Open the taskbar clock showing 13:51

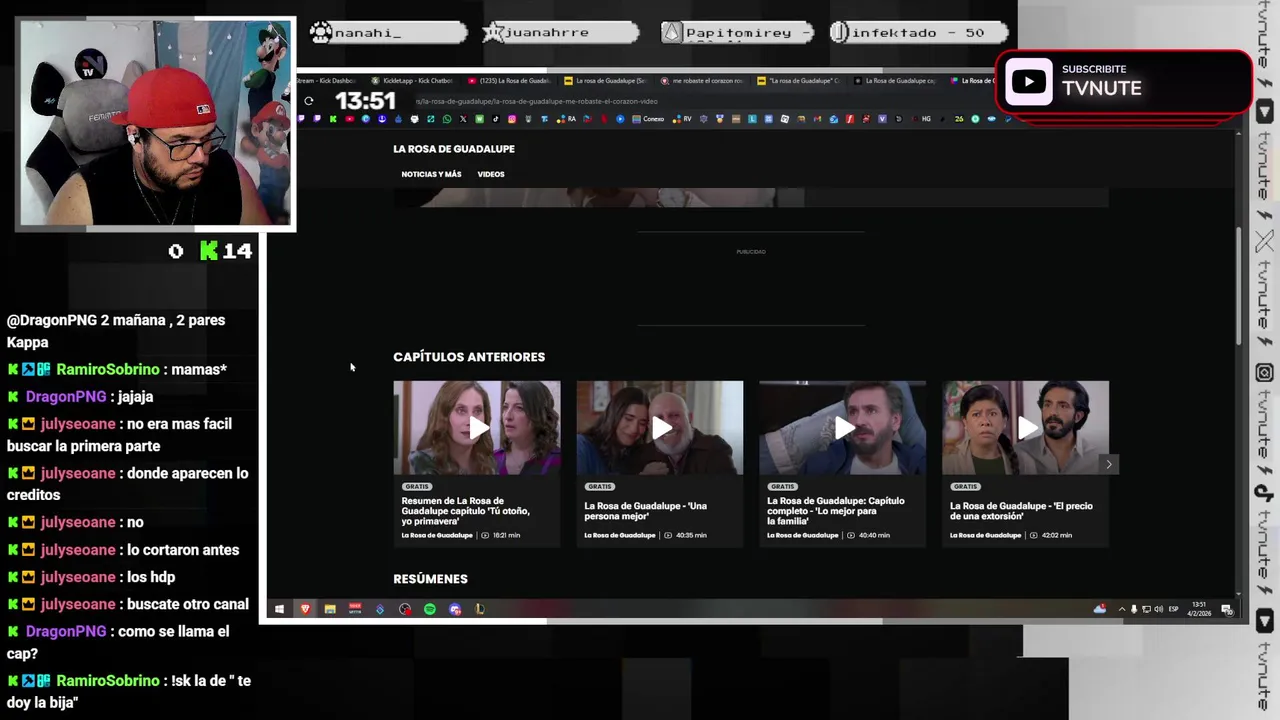[x=1199, y=609]
